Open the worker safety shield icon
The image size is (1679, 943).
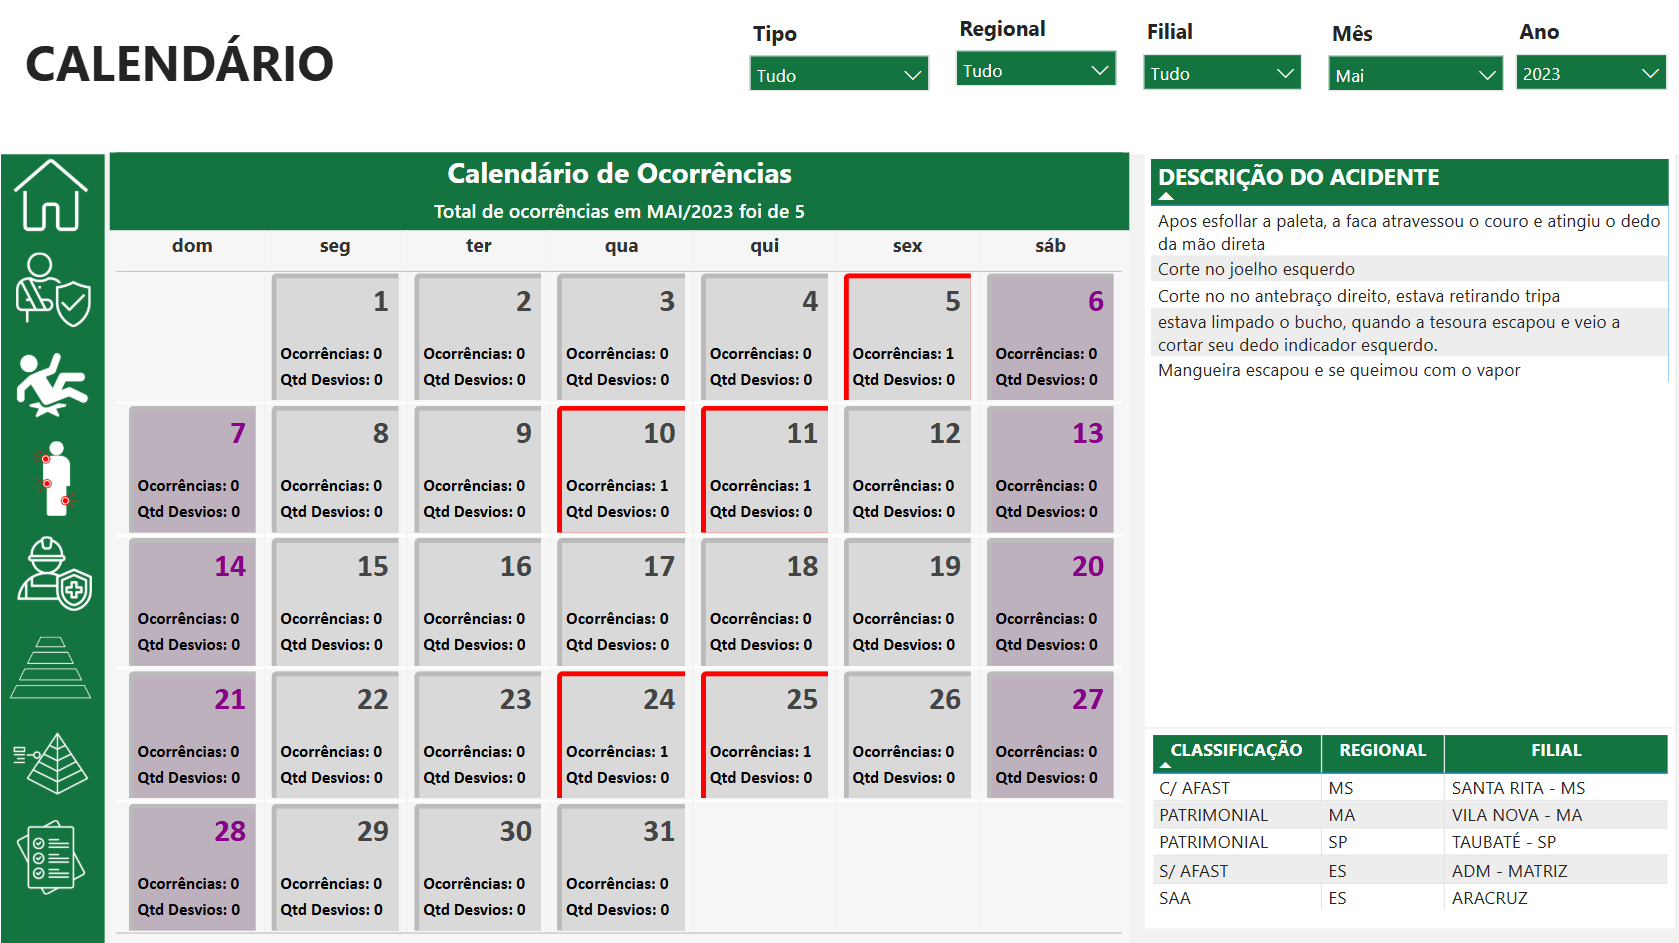[53, 290]
